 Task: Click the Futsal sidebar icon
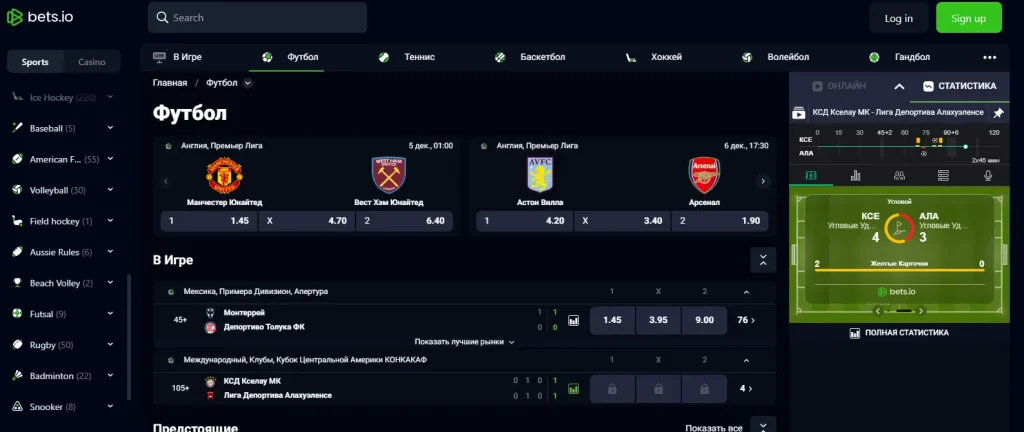(x=18, y=314)
